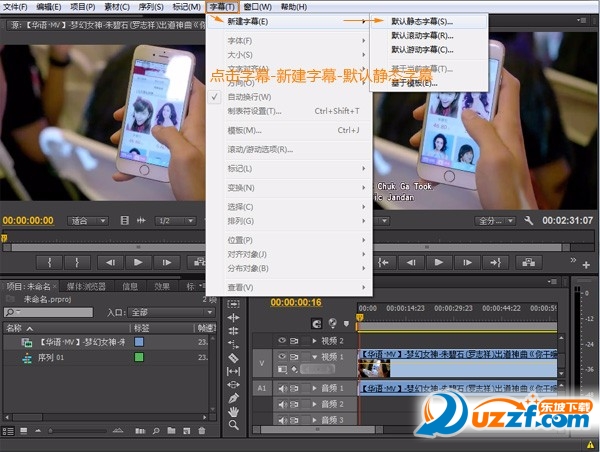Select the Hand tool

233,411
